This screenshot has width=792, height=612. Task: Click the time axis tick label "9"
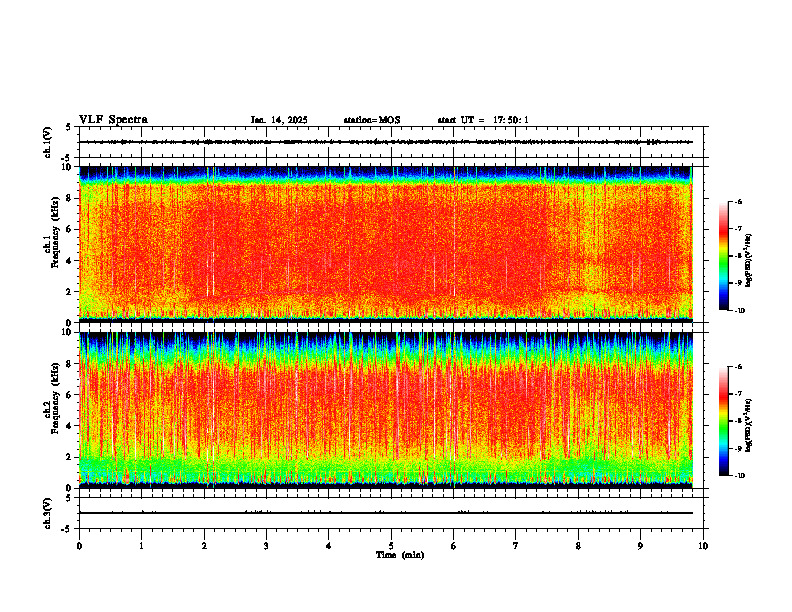(x=640, y=546)
